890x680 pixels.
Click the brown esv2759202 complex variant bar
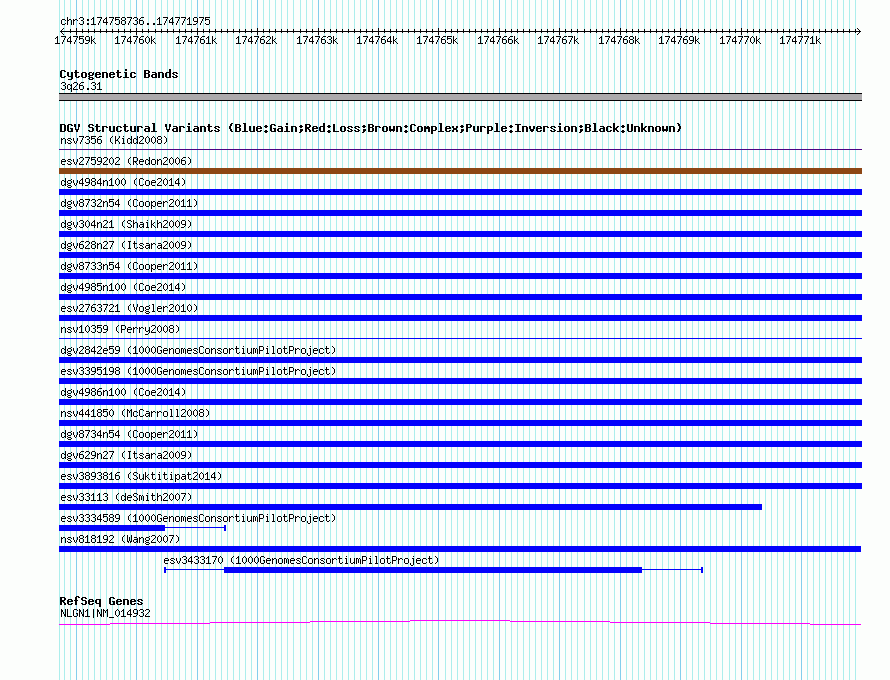pyautogui.click(x=460, y=171)
